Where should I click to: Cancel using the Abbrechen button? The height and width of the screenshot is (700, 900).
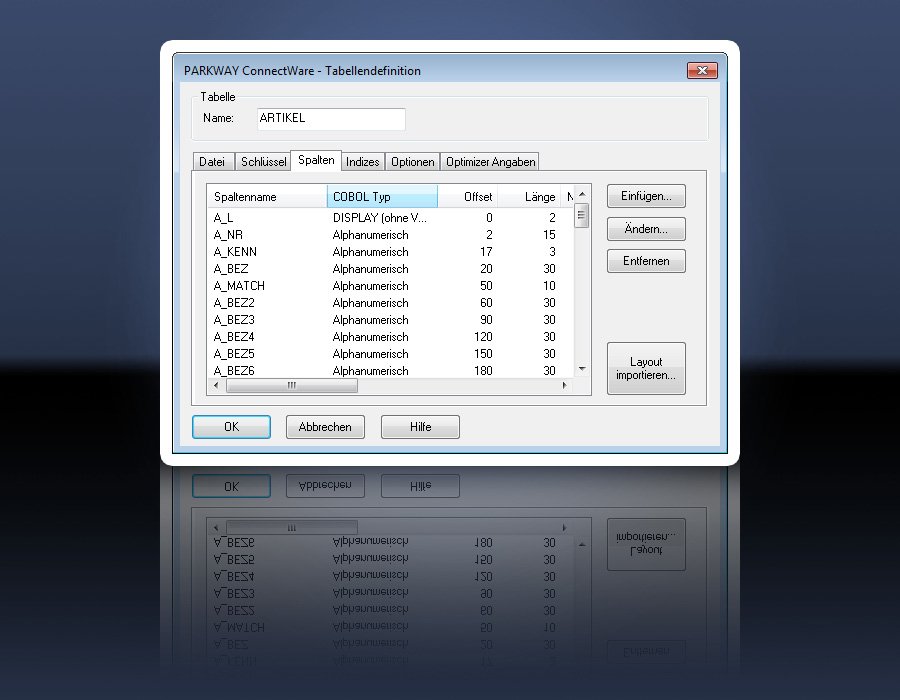click(x=325, y=427)
